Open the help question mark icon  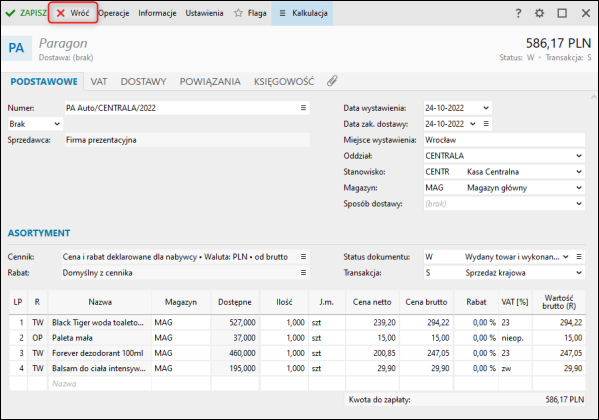tap(518, 13)
